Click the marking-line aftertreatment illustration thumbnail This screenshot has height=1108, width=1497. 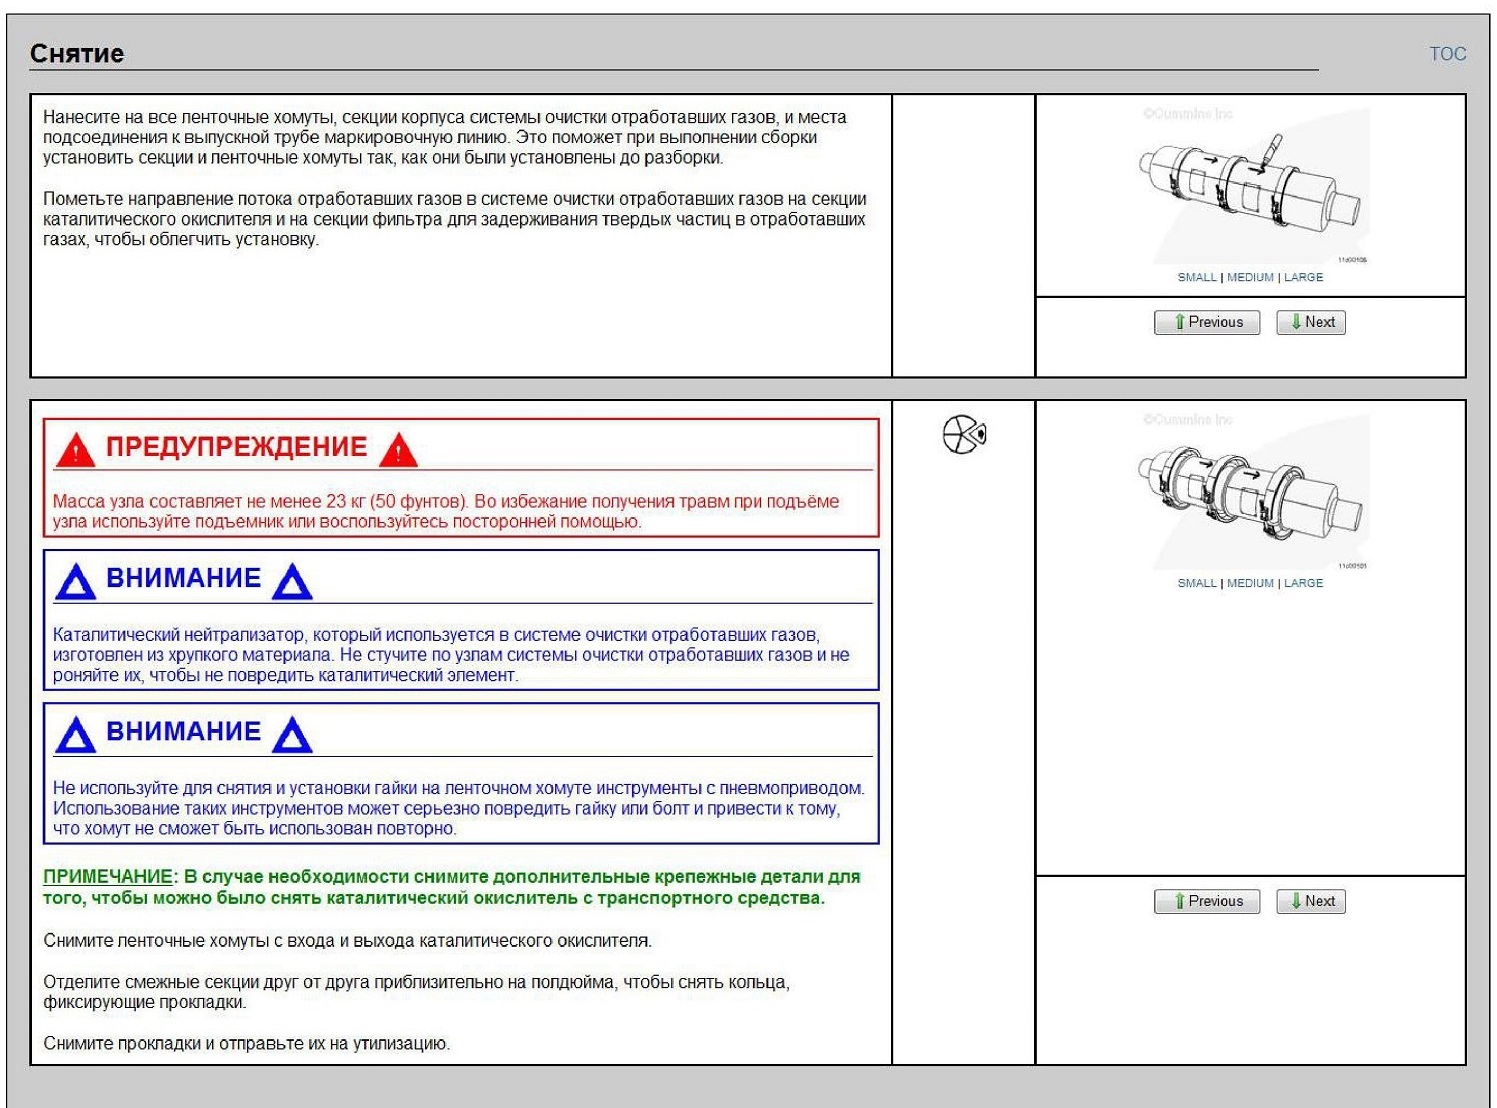click(1251, 185)
